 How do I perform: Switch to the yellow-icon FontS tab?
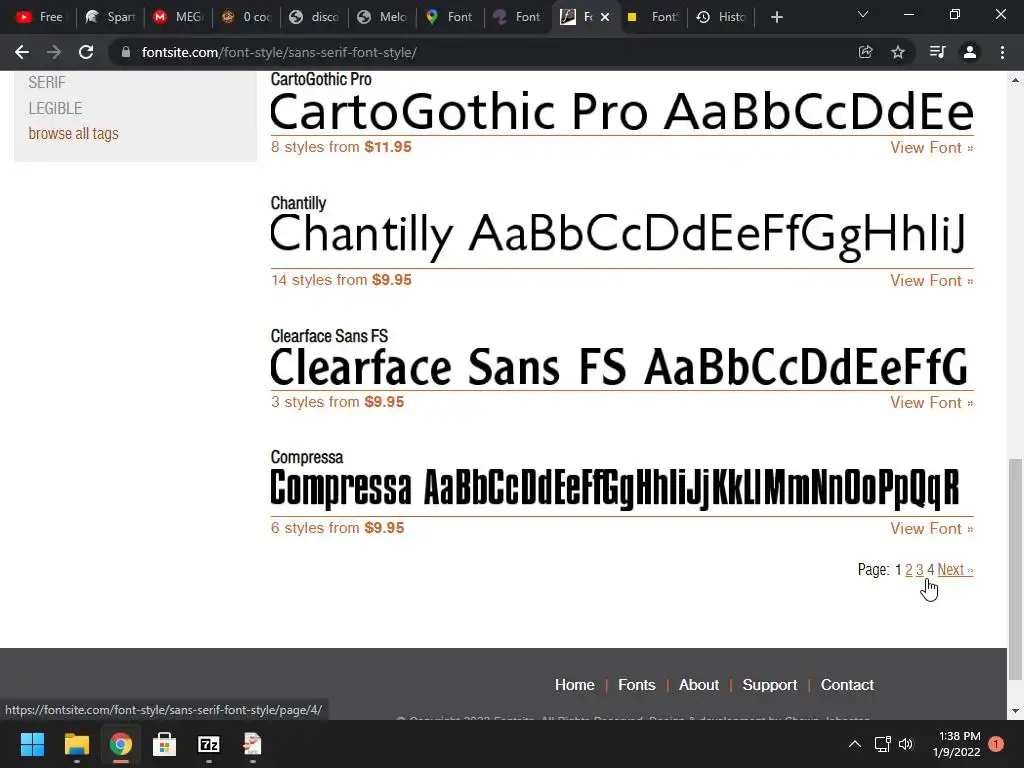click(653, 18)
